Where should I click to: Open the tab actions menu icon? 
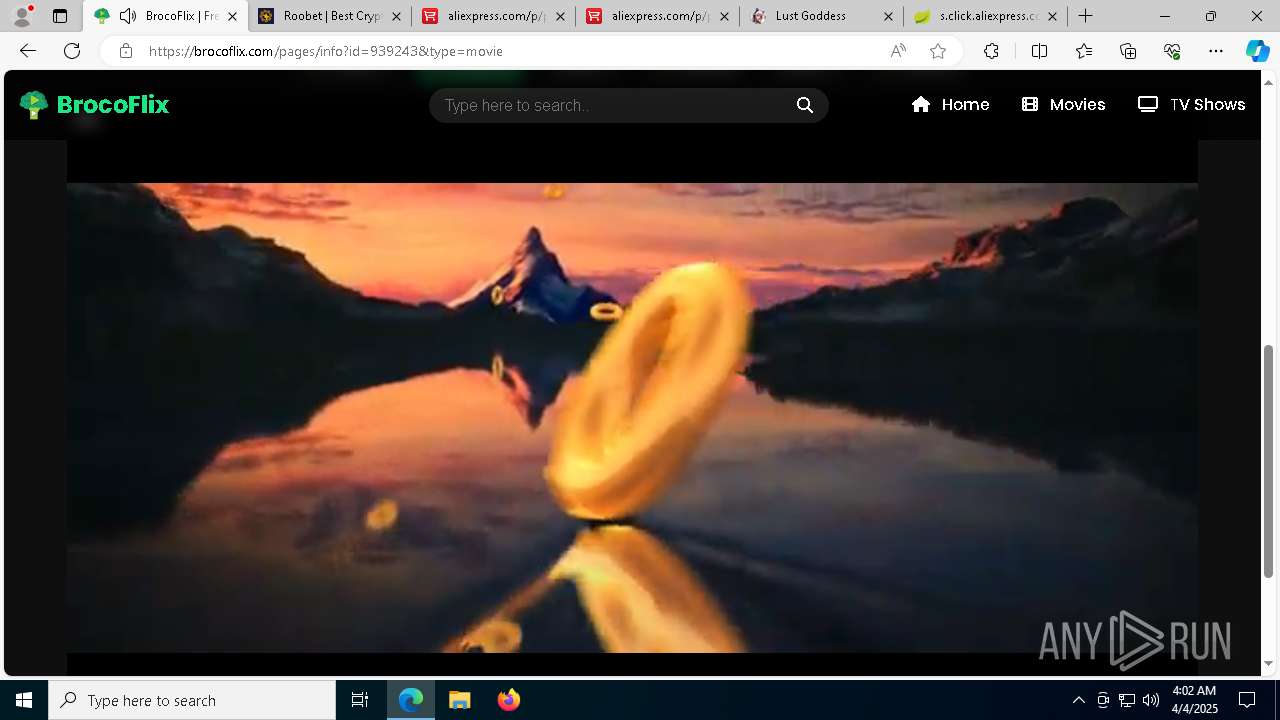coord(60,16)
